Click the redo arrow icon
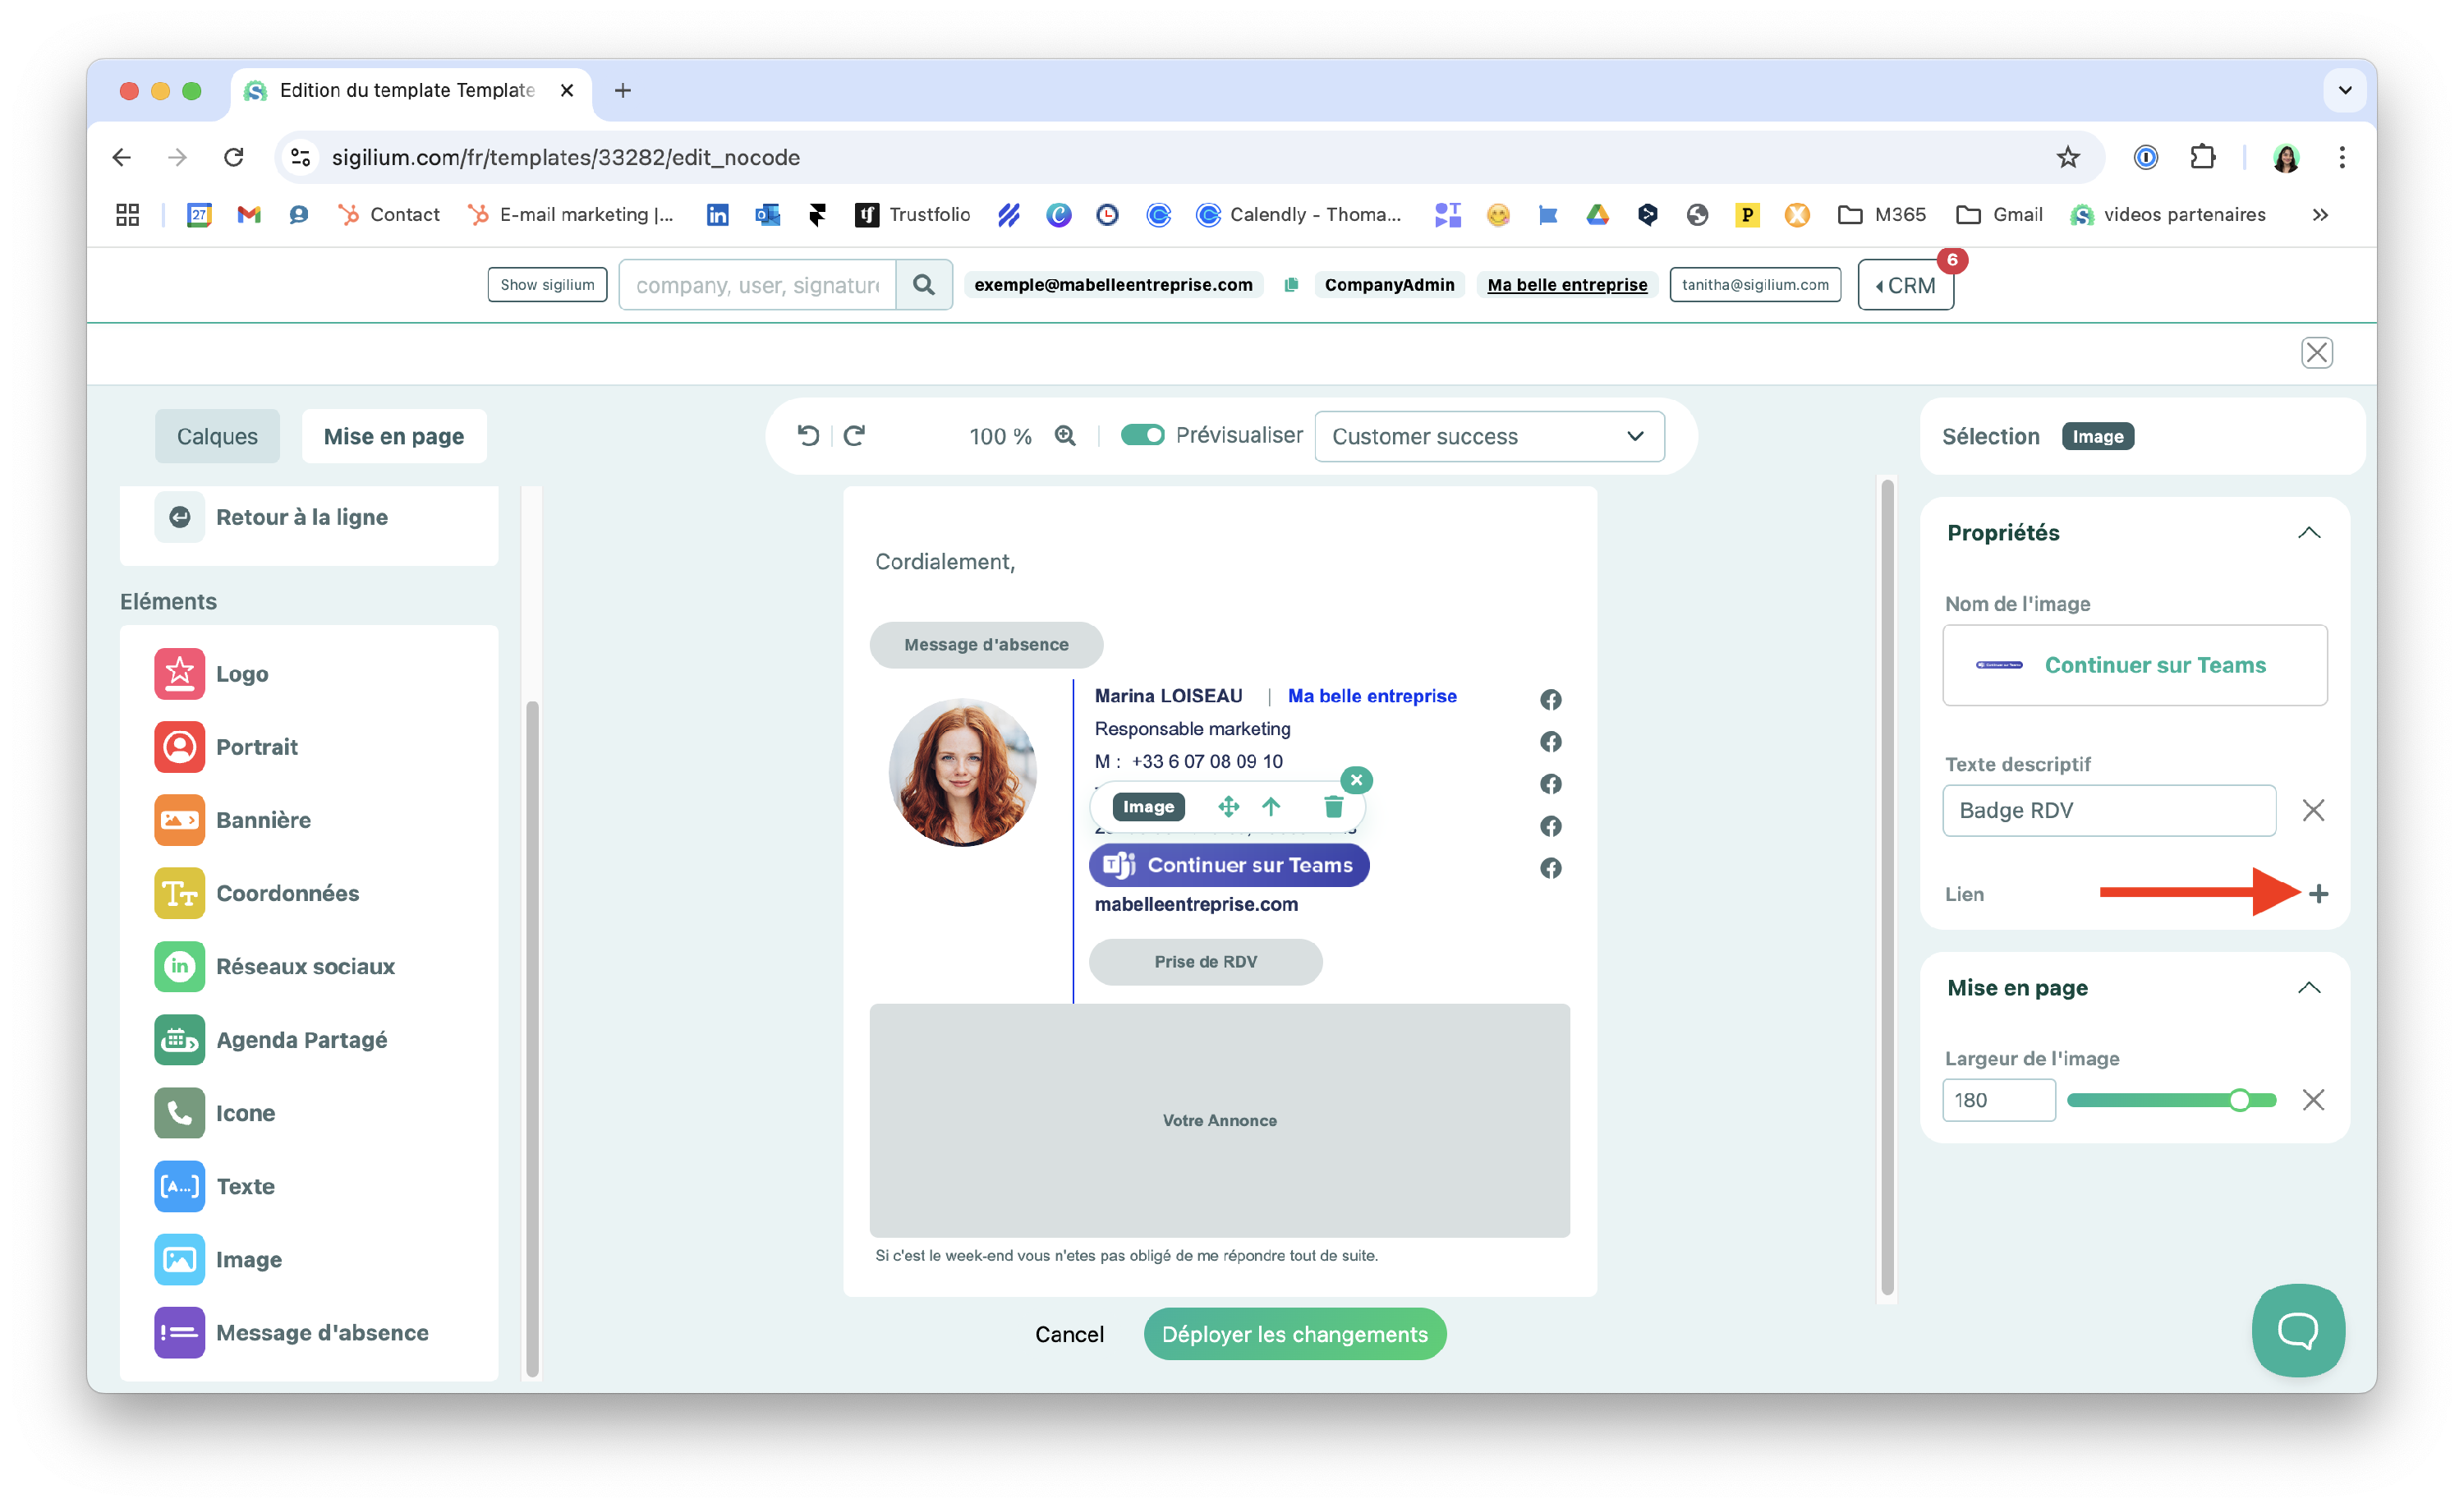 pos(854,436)
